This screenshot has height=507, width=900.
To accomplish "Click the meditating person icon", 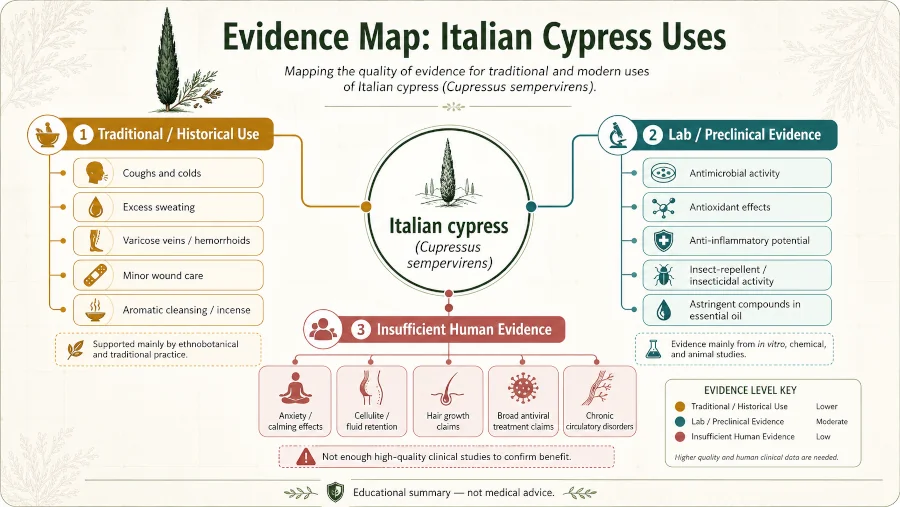I will 295,389.
